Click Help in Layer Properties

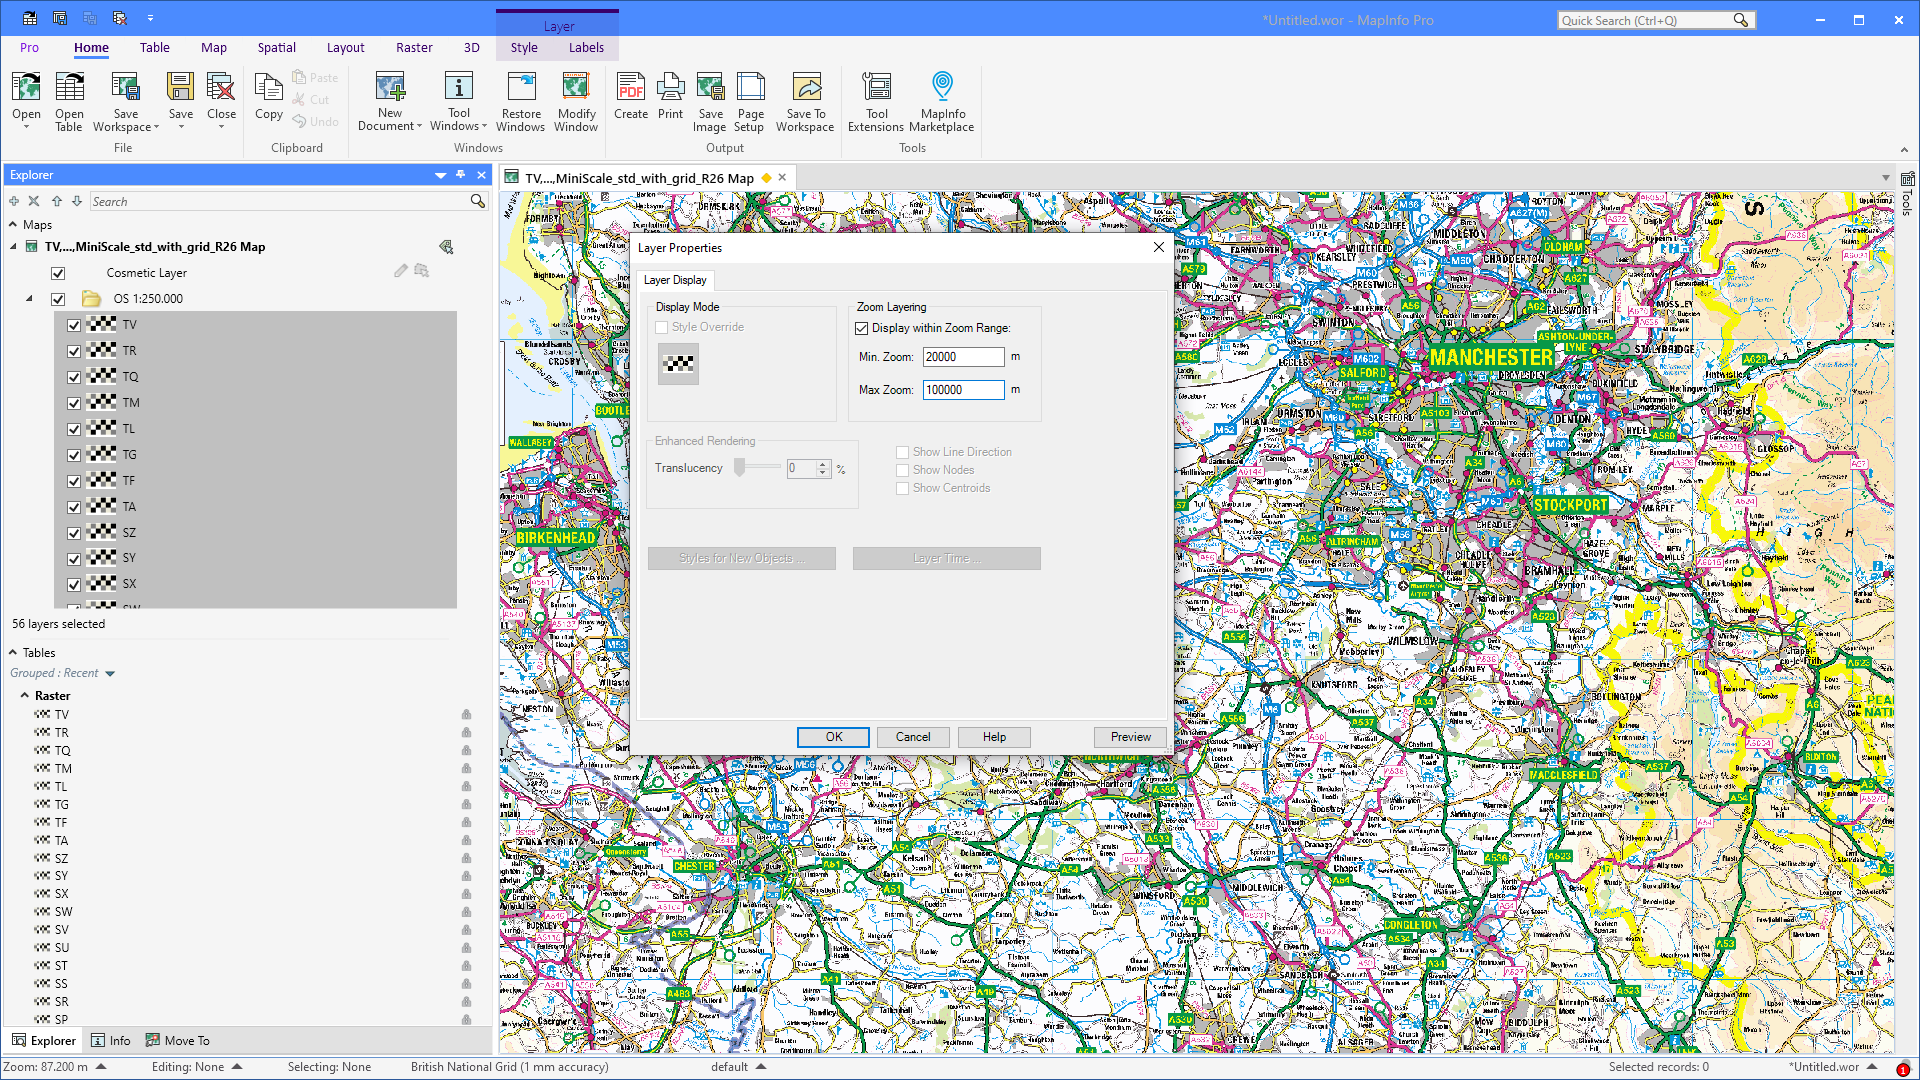tap(994, 737)
